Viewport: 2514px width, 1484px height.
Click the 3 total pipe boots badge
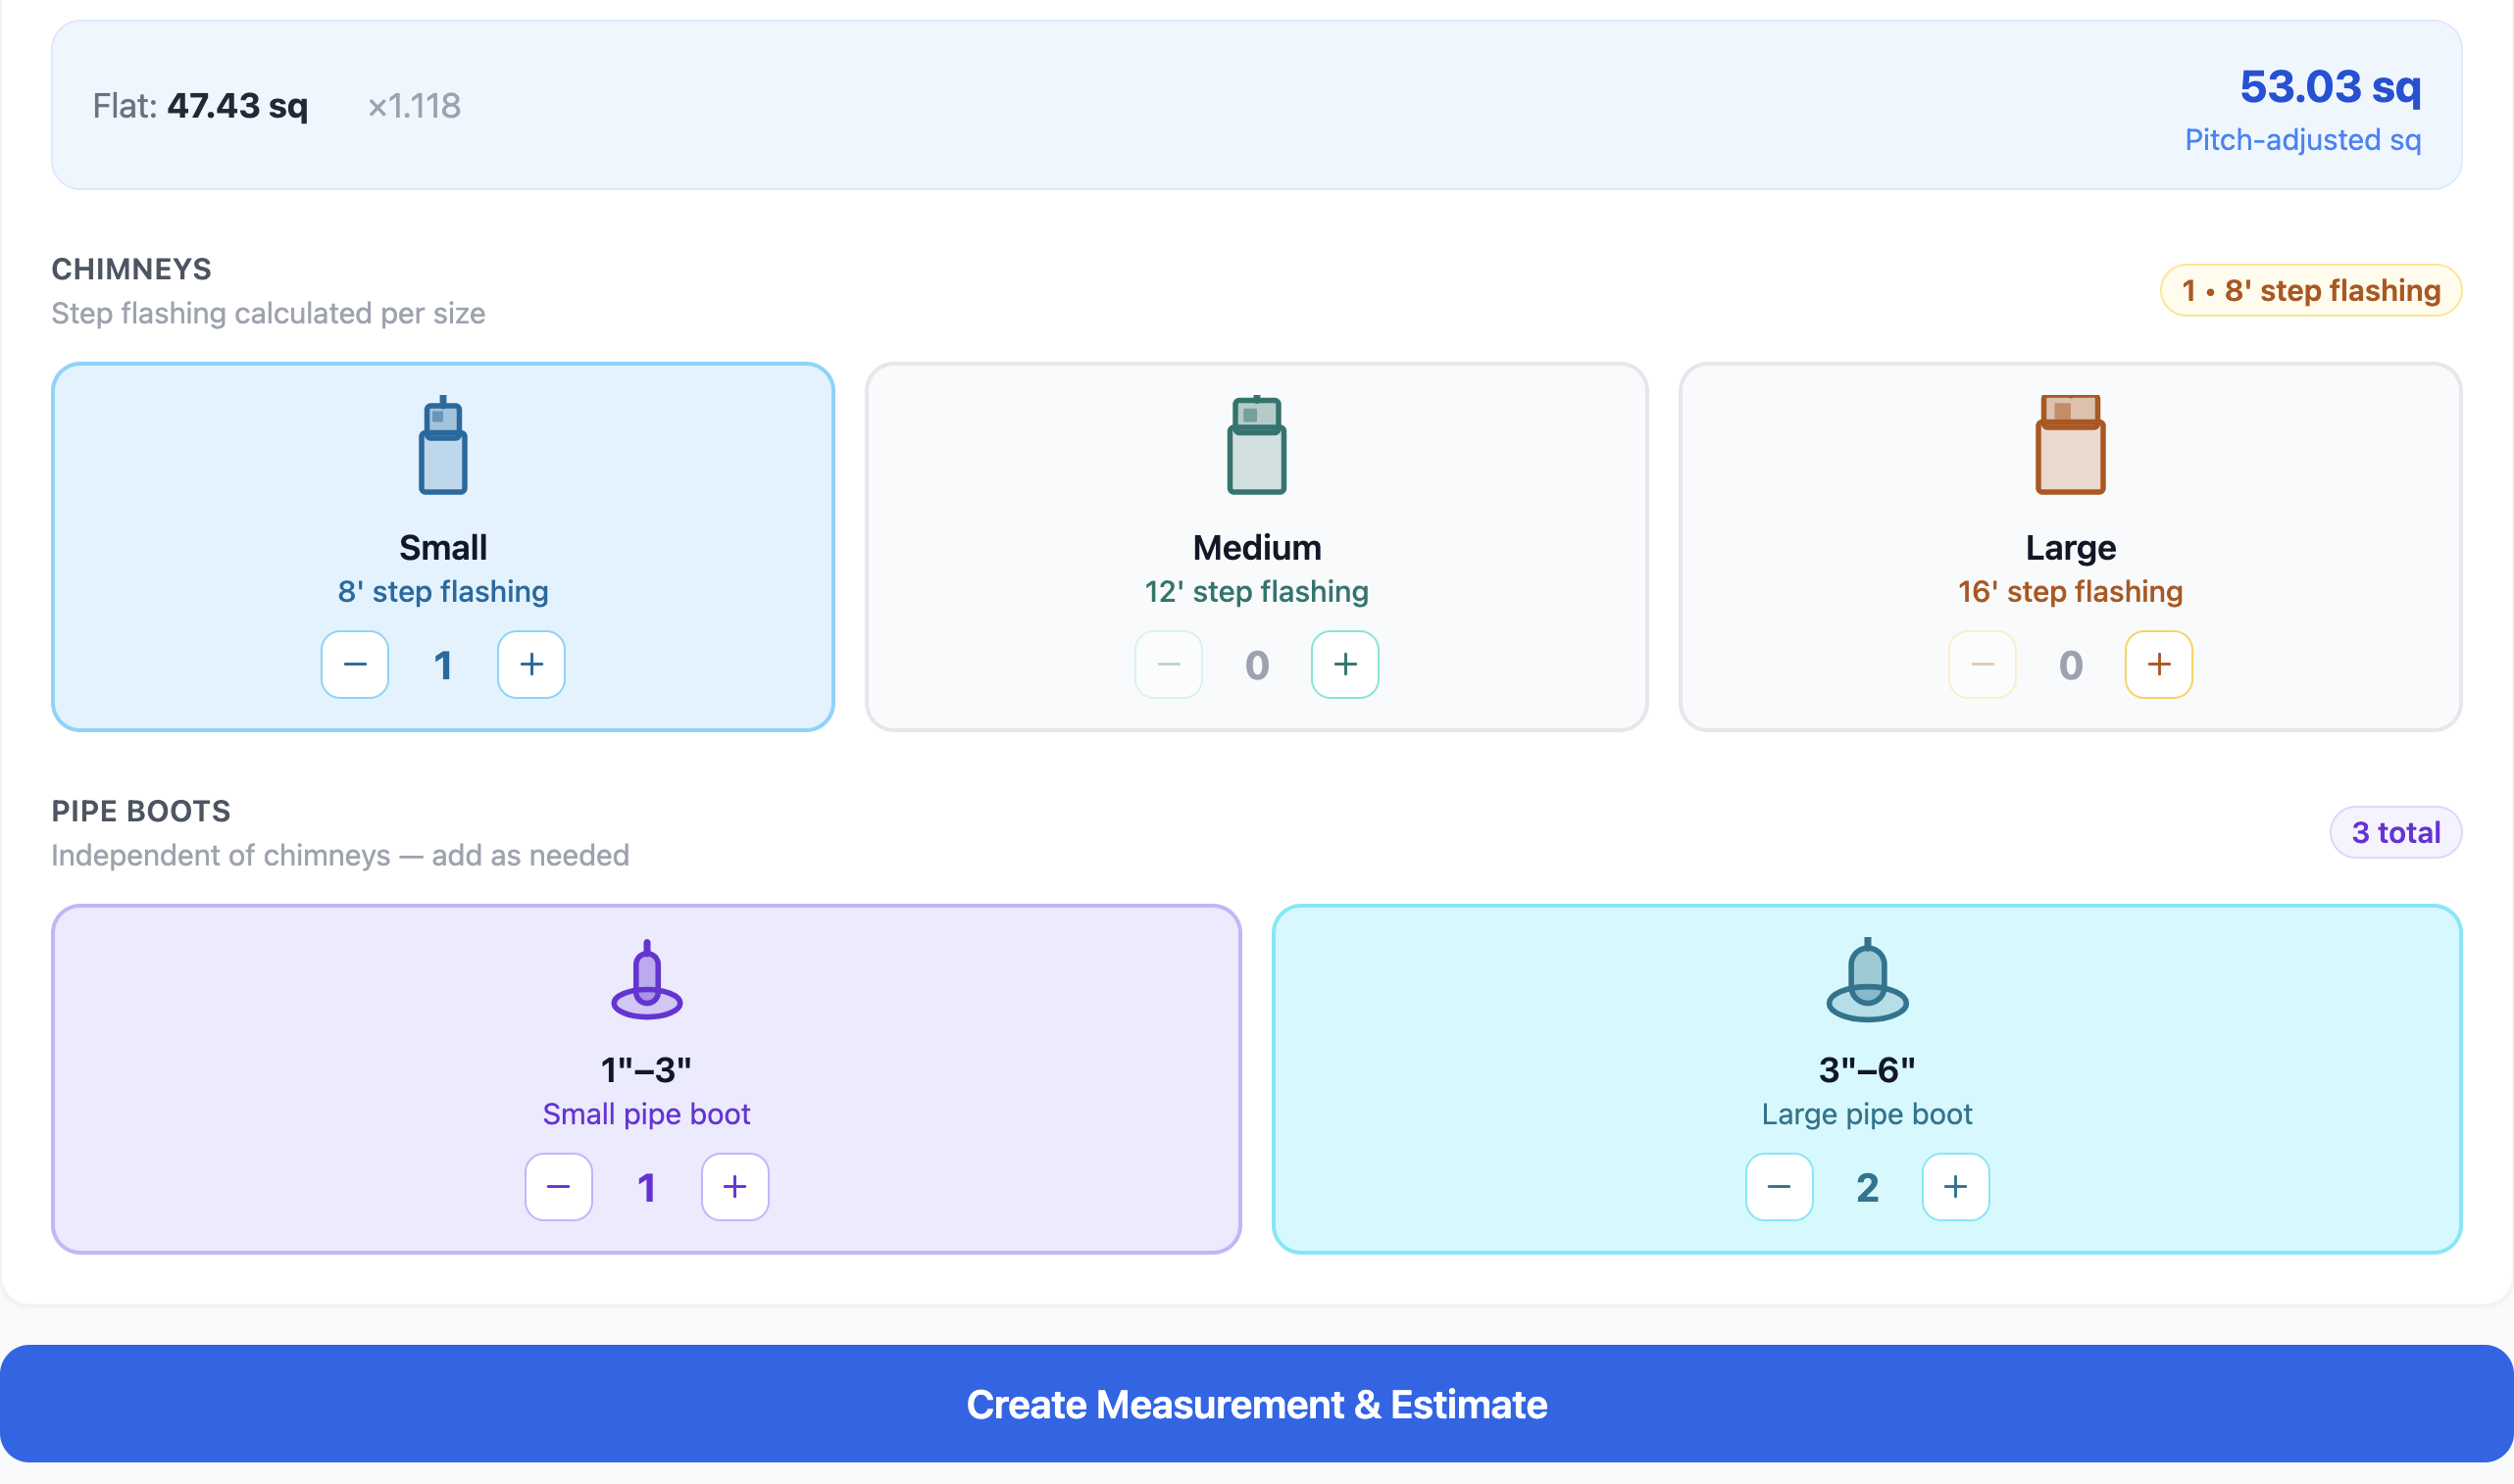(x=2395, y=833)
